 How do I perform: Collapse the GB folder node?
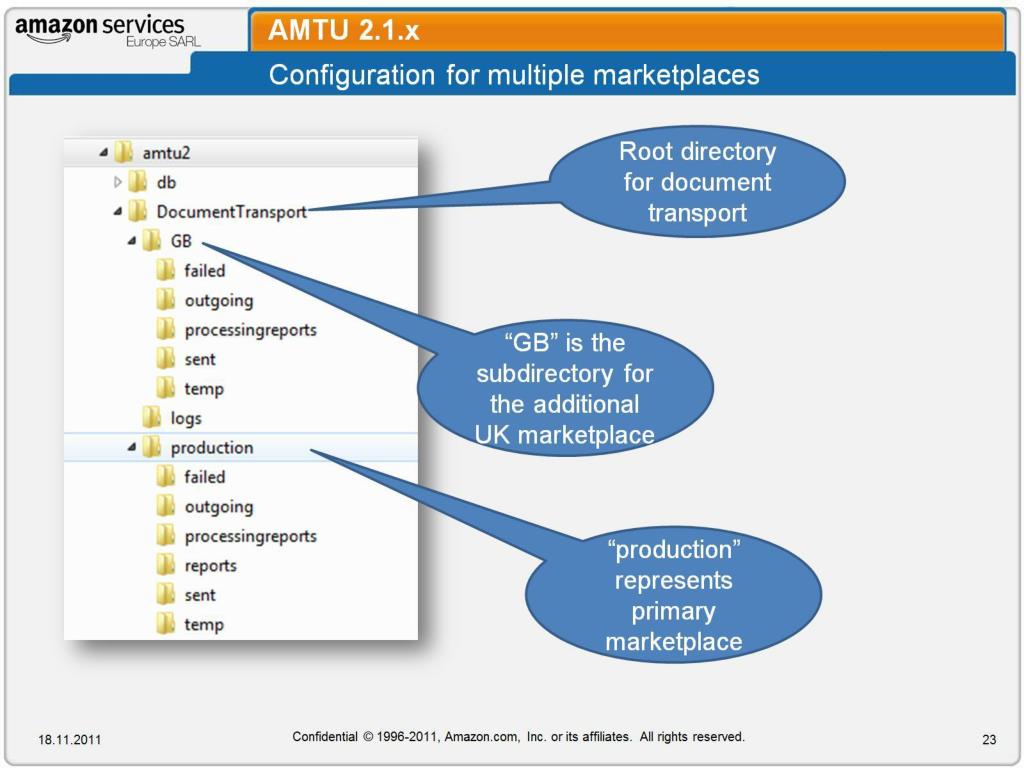point(132,240)
